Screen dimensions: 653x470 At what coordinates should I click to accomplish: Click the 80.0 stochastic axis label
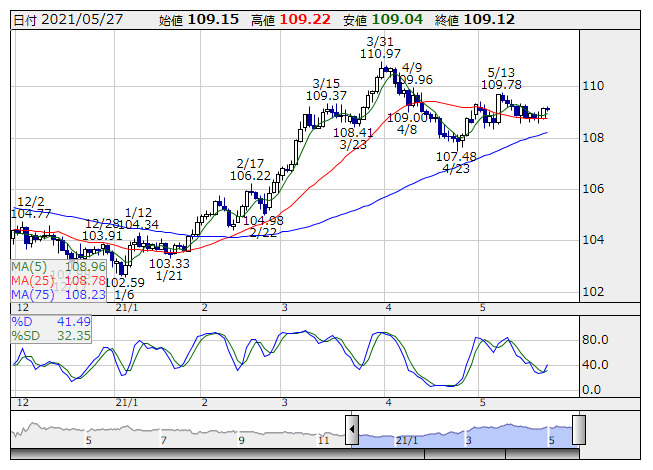(x=595, y=340)
